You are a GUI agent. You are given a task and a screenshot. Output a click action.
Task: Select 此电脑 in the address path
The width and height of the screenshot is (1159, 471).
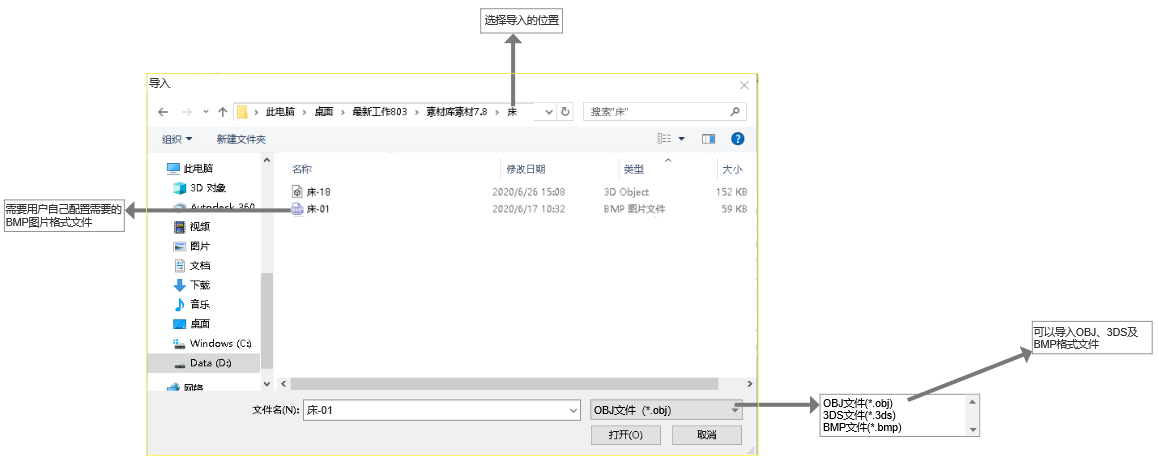pyautogui.click(x=281, y=112)
